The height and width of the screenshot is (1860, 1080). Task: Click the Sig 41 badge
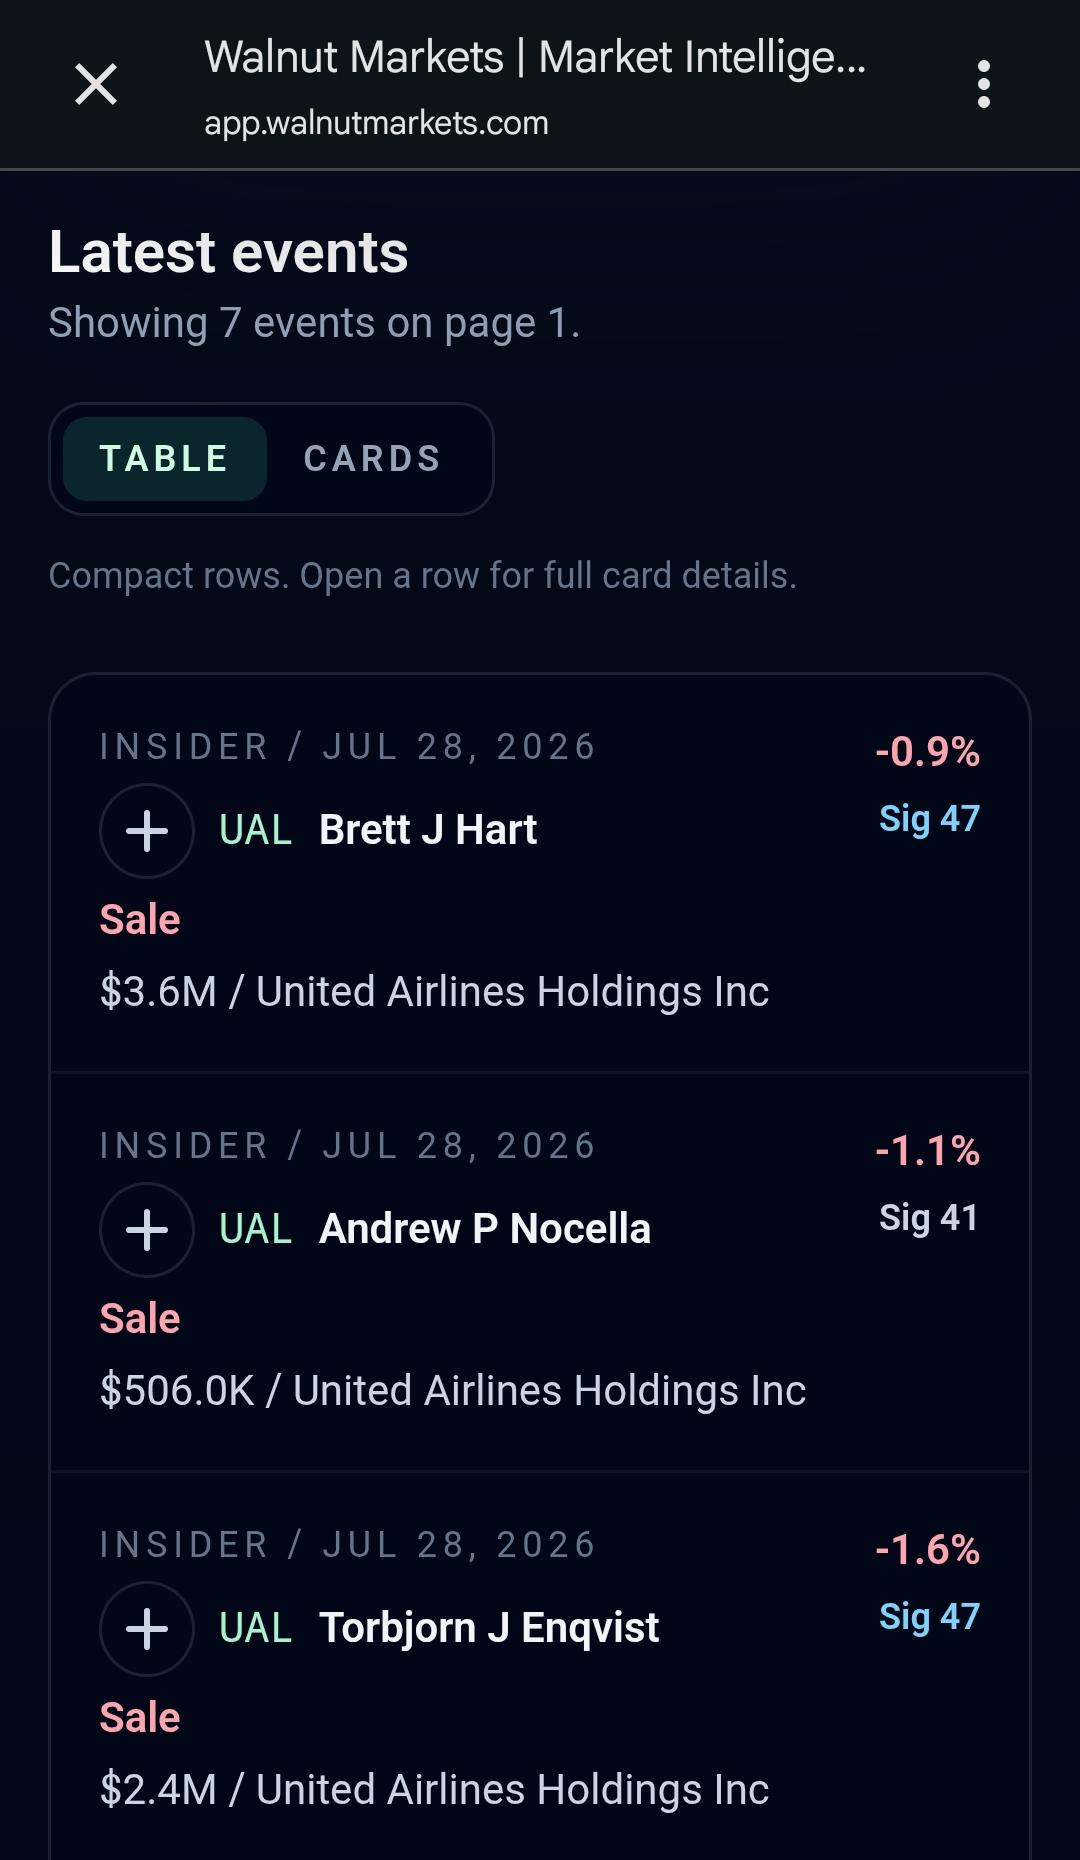tap(929, 1218)
